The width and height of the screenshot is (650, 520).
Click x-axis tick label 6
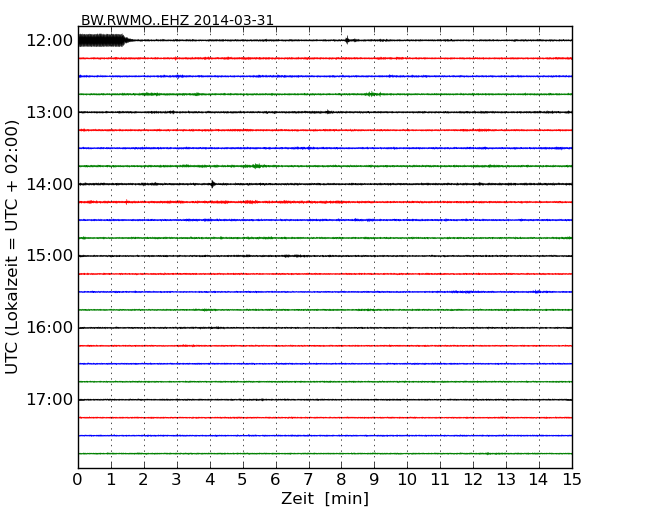(x=275, y=480)
